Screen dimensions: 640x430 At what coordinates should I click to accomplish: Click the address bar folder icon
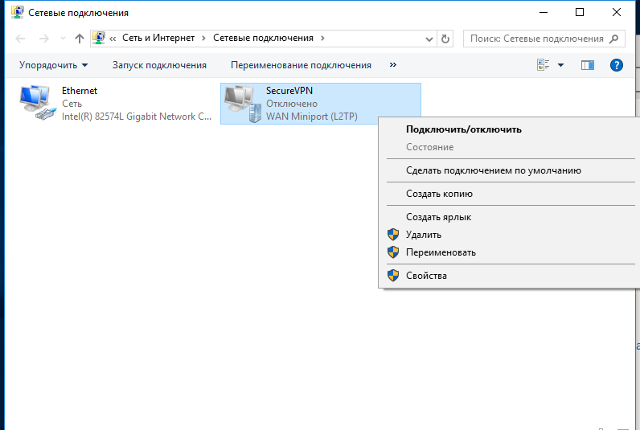pyautogui.click(x=98, y=38)
